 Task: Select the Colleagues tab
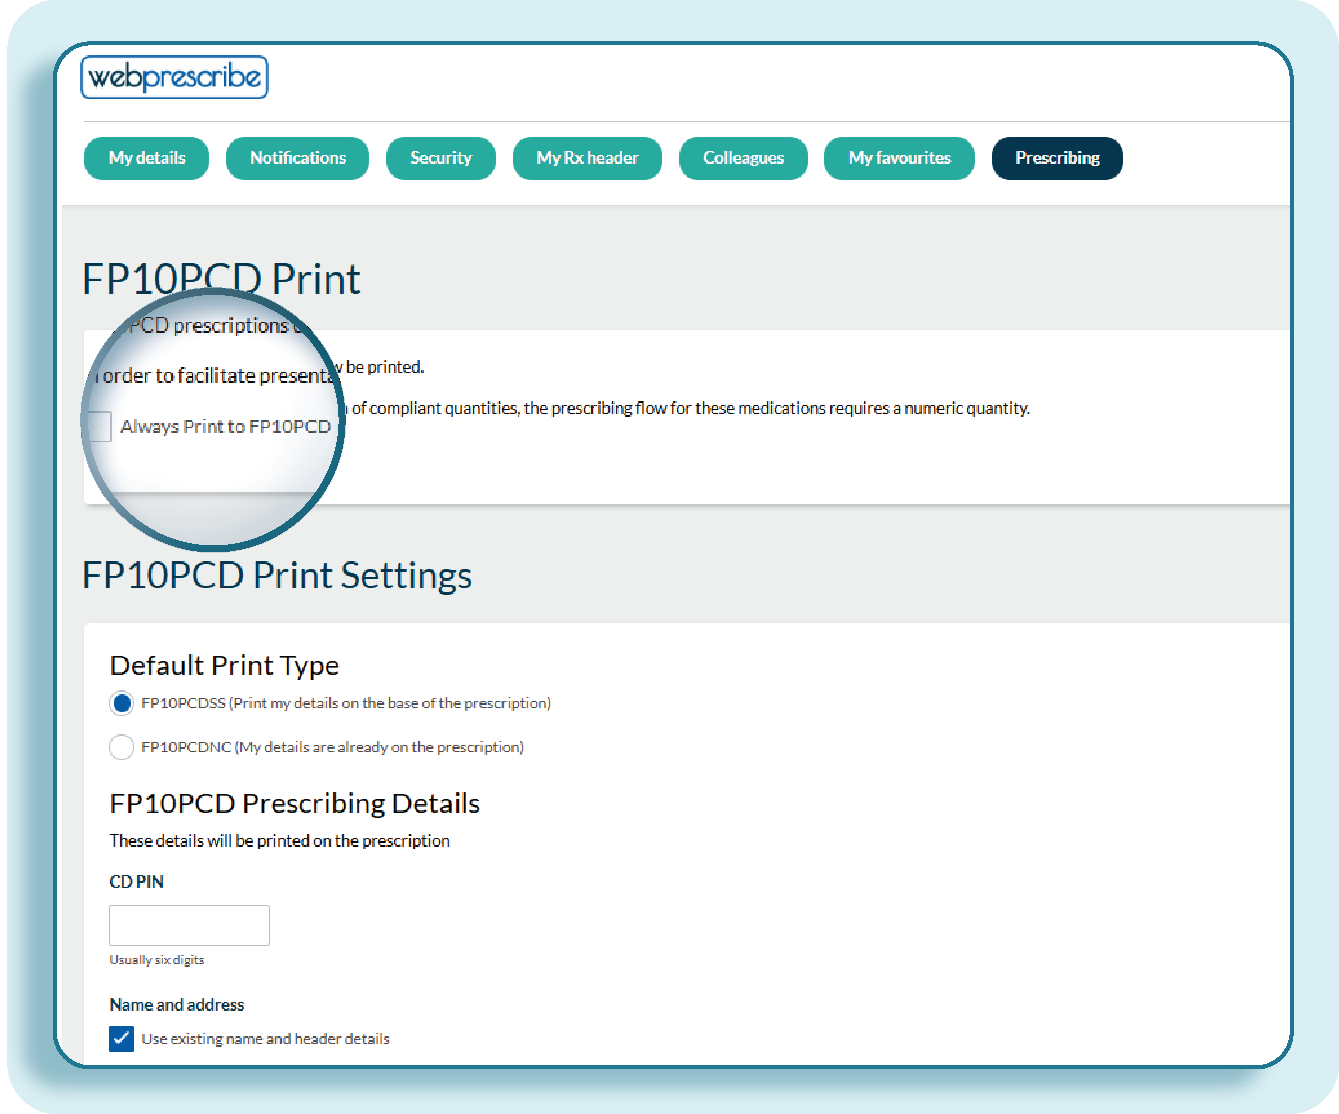tap(743, 158)
